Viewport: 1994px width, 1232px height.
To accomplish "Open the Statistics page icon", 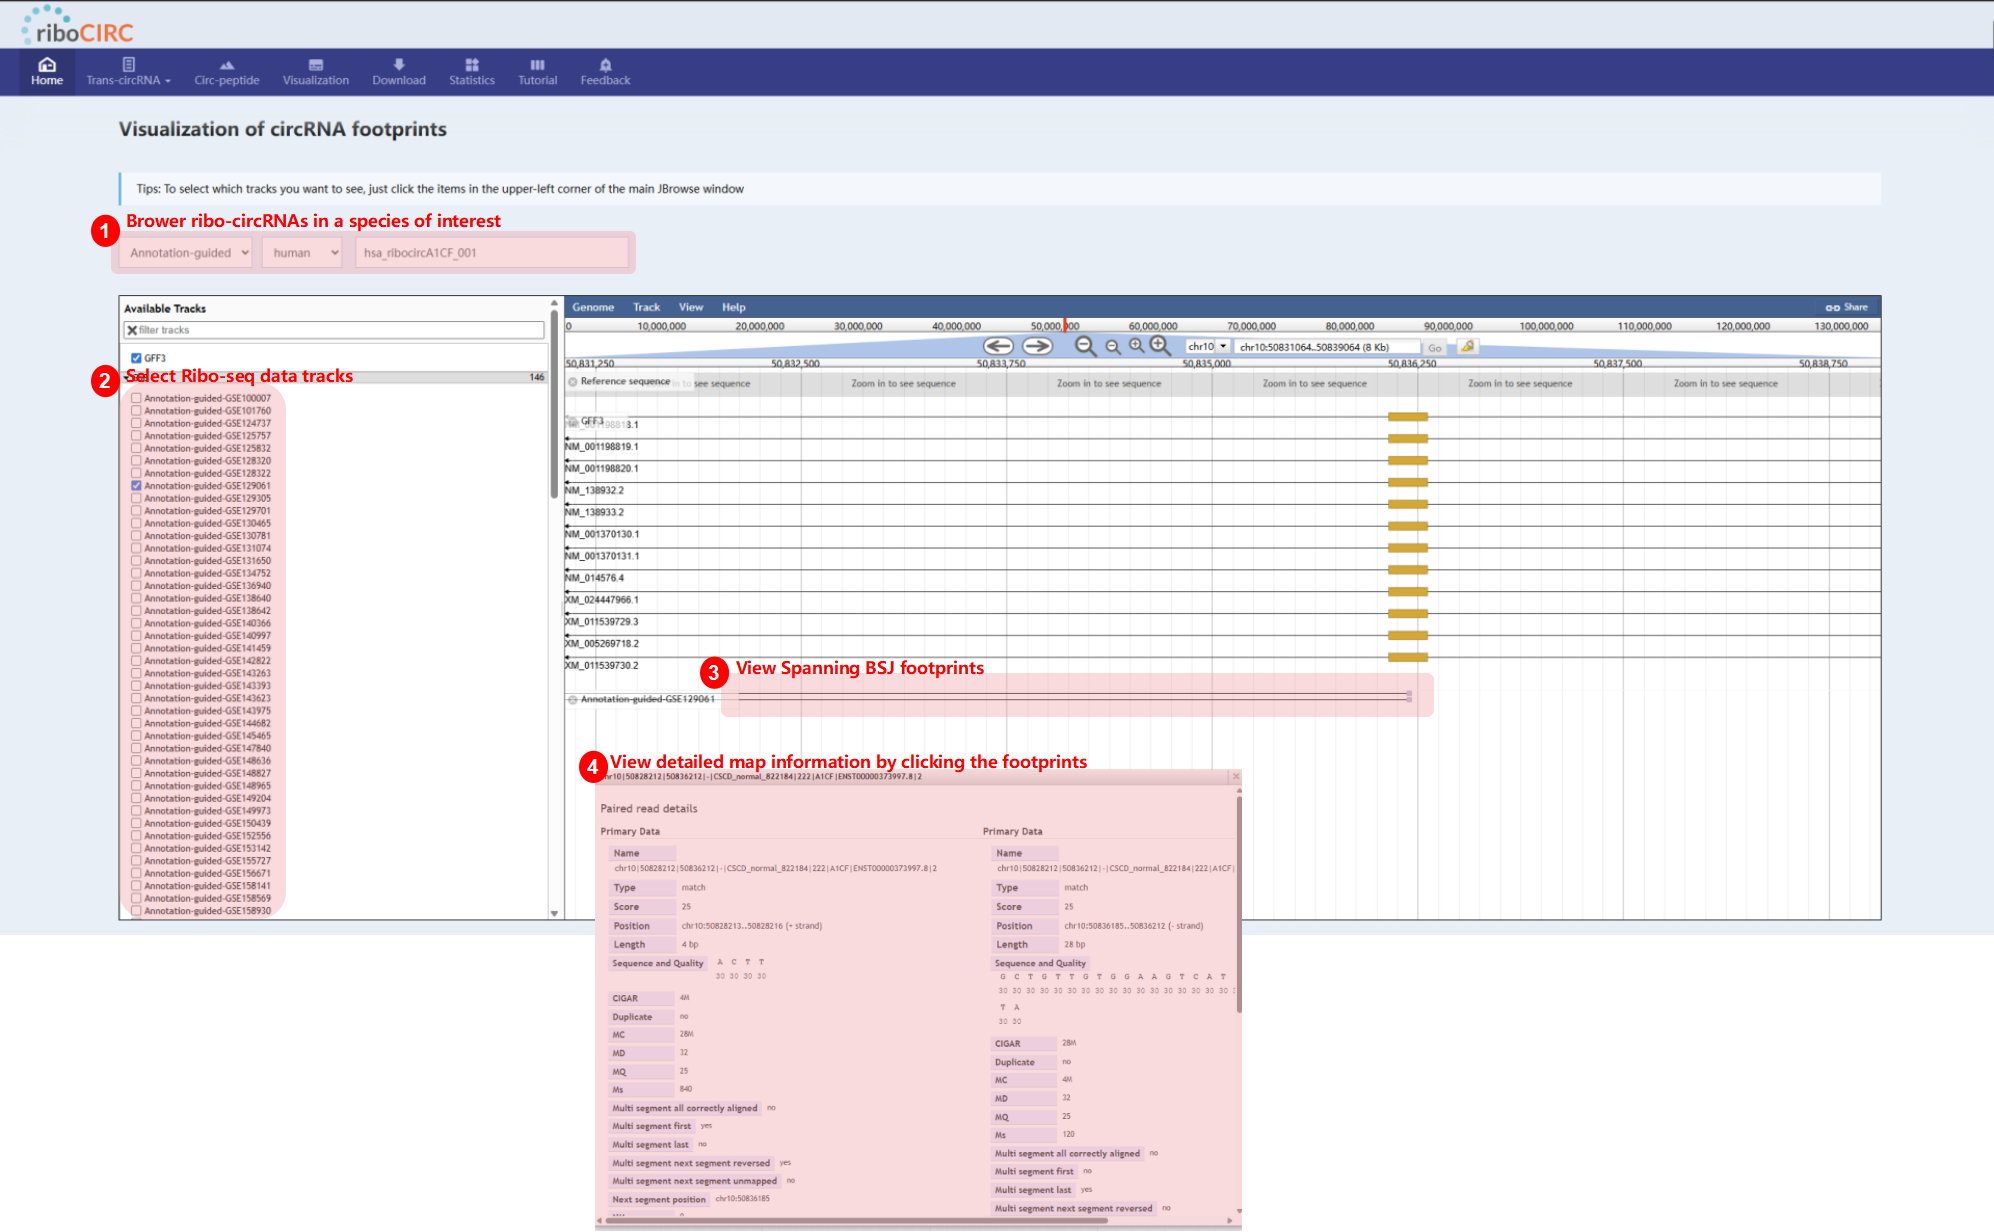I will pyautogui.click(x=472, y=66).
